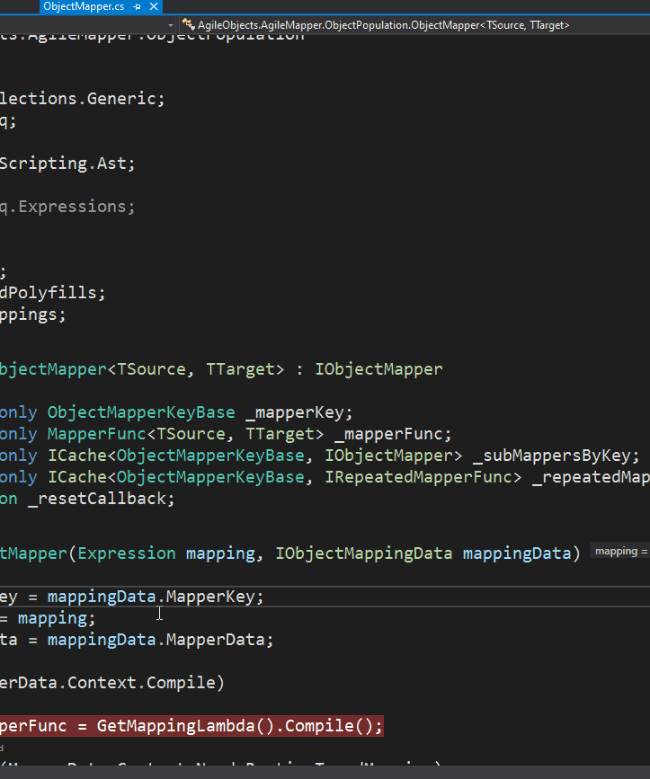
Task: Place cursor on mappingData.MapperKey expression
Action: click(x=155, y=597)
